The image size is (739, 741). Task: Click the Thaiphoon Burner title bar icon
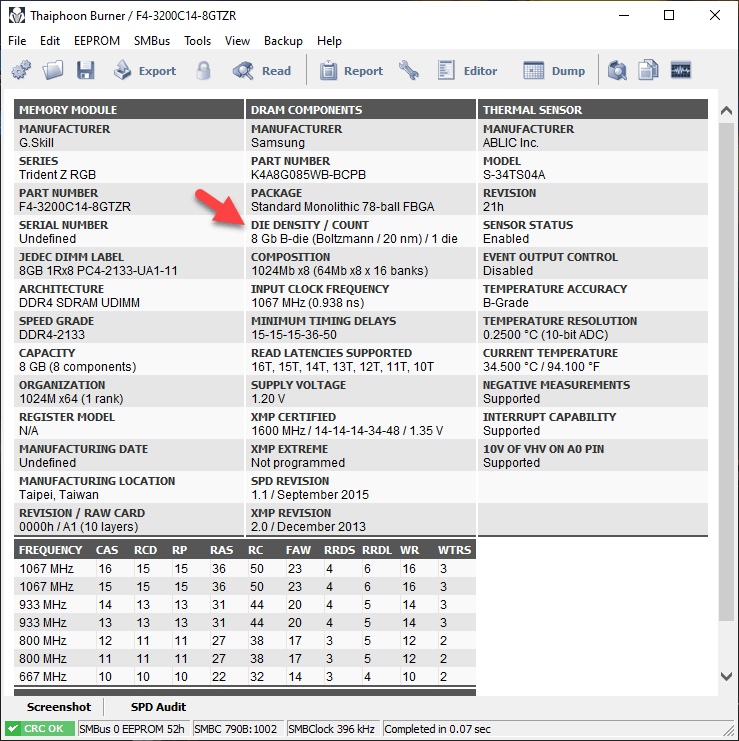[x=17, y=16]
